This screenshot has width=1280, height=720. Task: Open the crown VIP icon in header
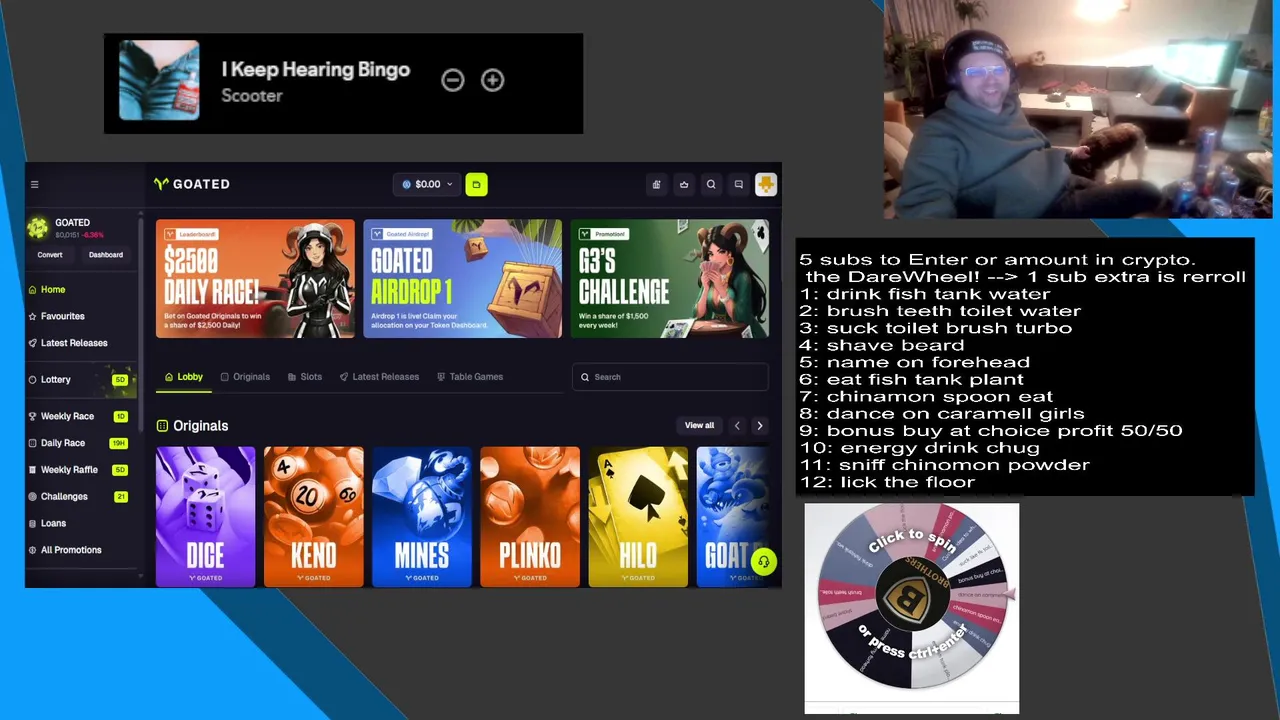pyautogui.click(x=684, y=184)
